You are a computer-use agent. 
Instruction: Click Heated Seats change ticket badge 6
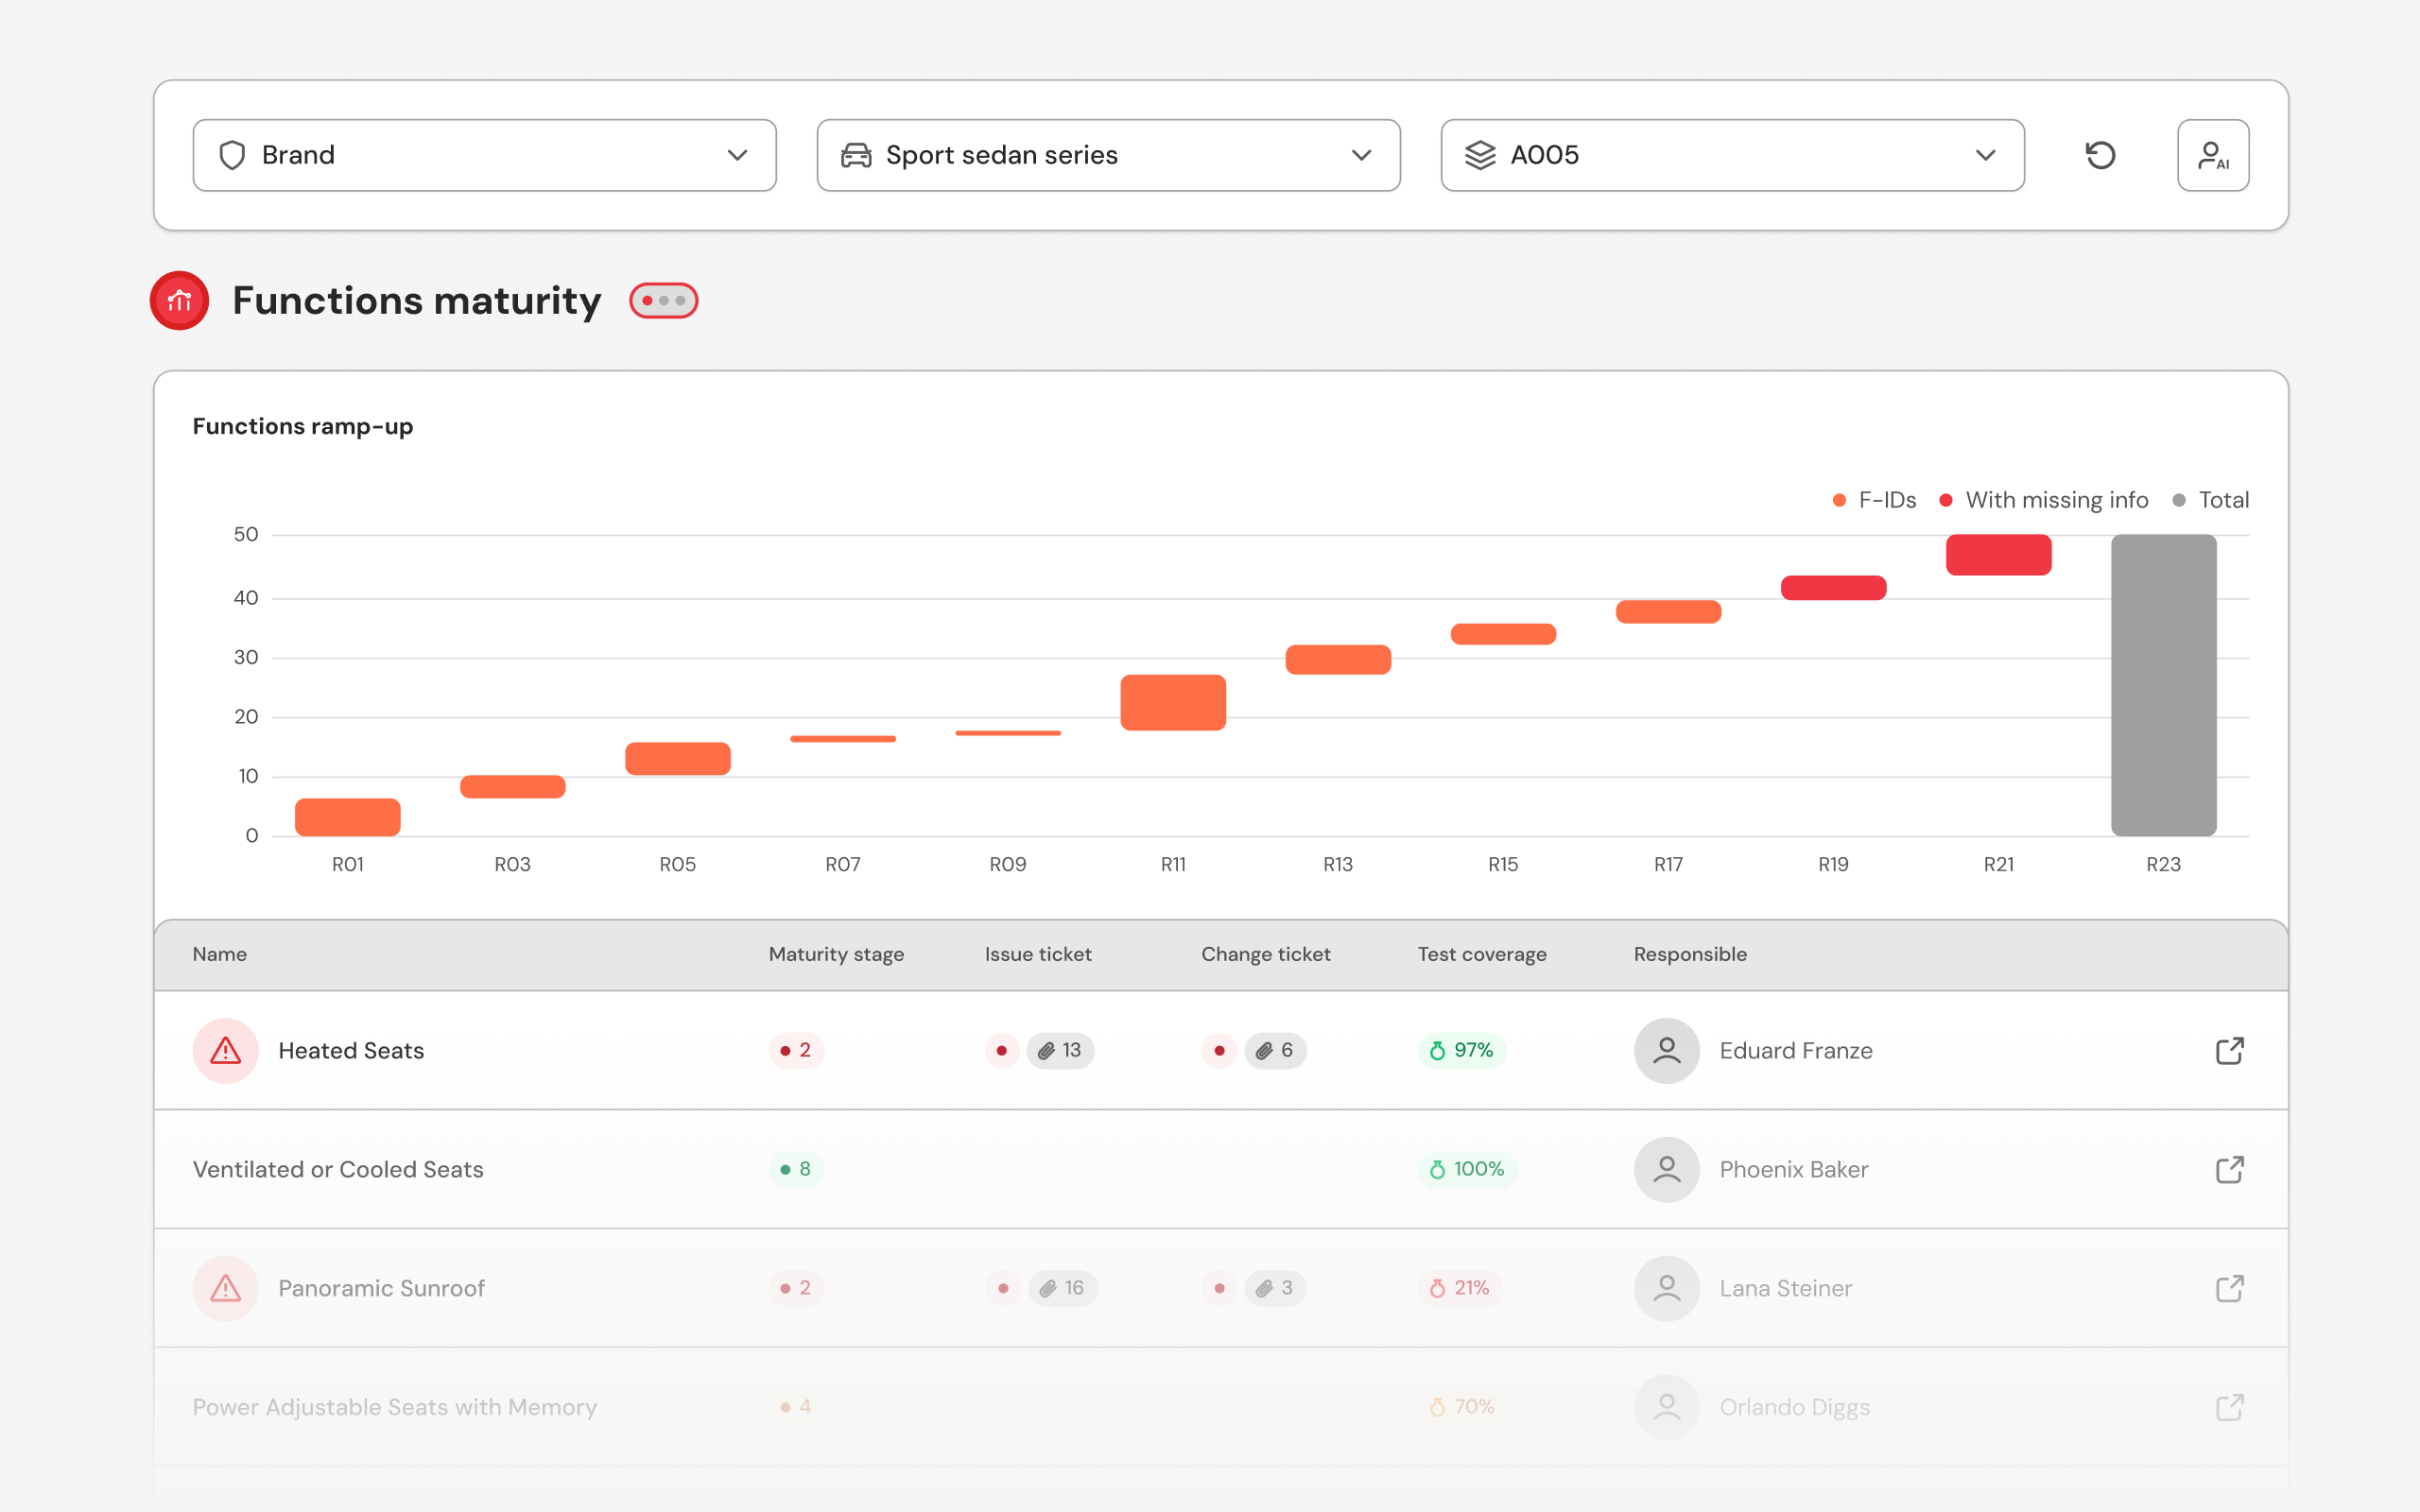1275,1050
